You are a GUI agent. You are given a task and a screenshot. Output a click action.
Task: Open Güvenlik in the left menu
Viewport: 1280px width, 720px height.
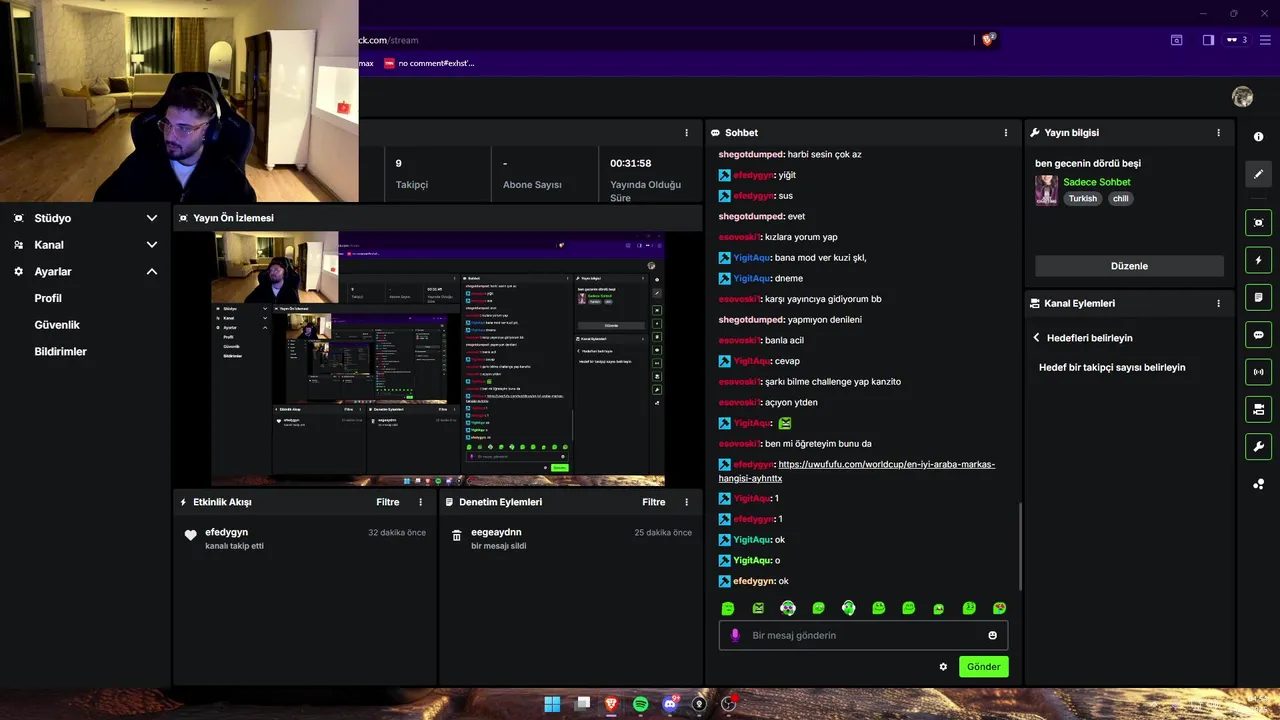pos(57,325)
